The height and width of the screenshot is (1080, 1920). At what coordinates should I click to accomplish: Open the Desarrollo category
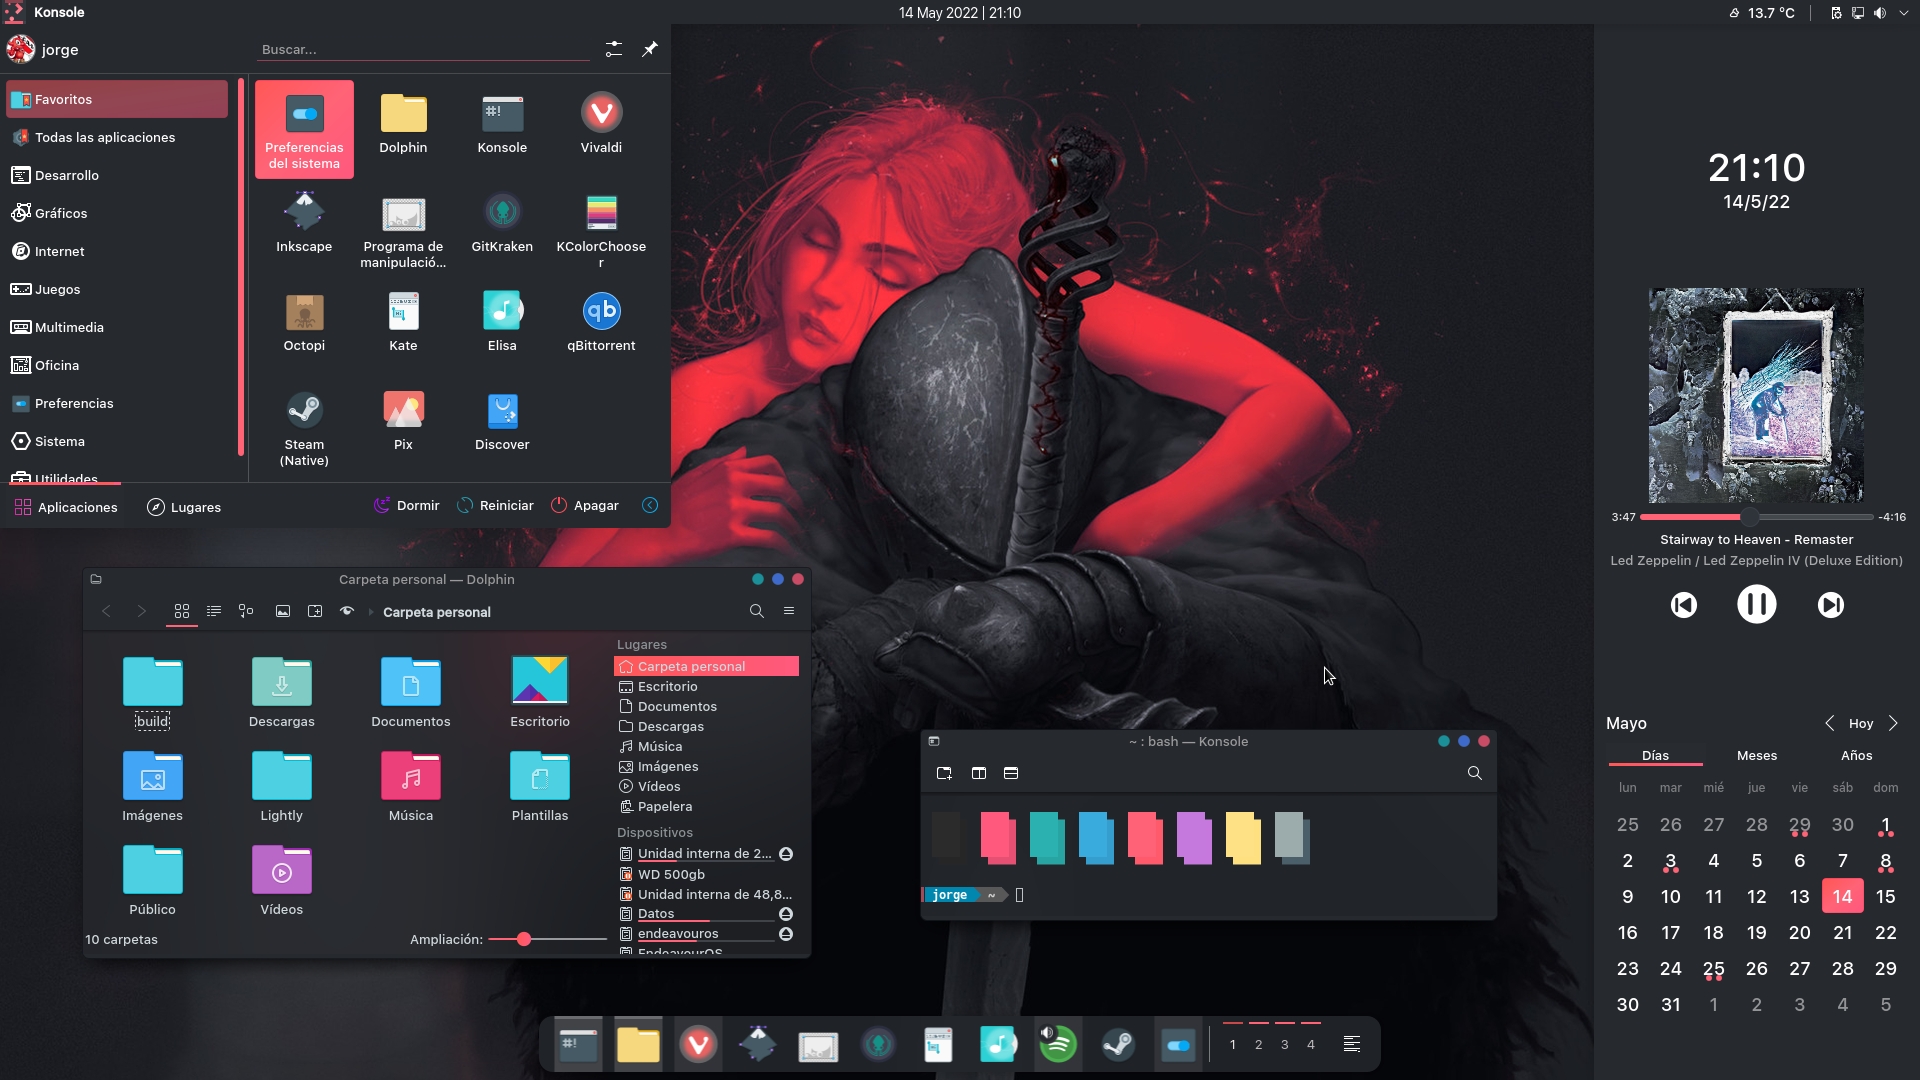click(117, 175)
